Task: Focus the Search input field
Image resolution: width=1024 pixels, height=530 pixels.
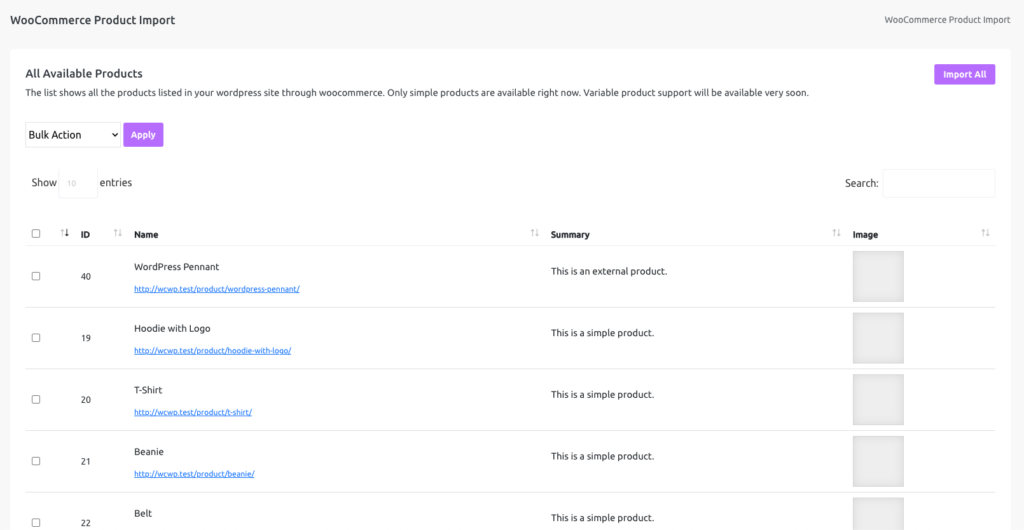Action: pos(939,183)
